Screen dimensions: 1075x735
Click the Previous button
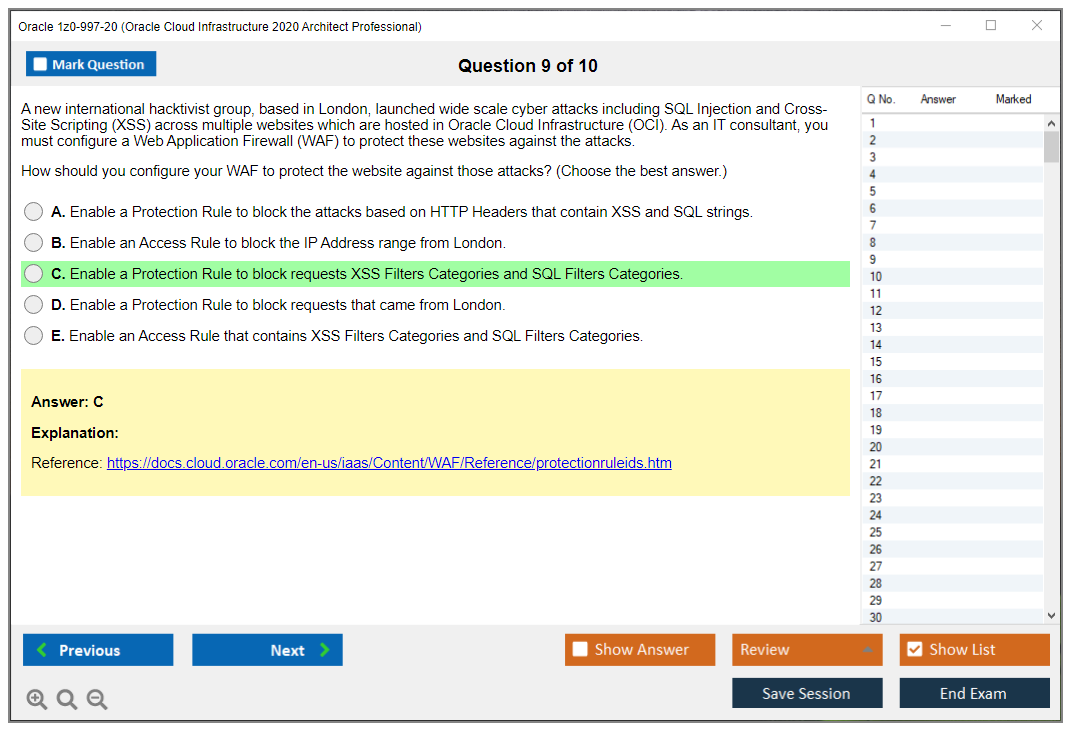pos(97,649)
